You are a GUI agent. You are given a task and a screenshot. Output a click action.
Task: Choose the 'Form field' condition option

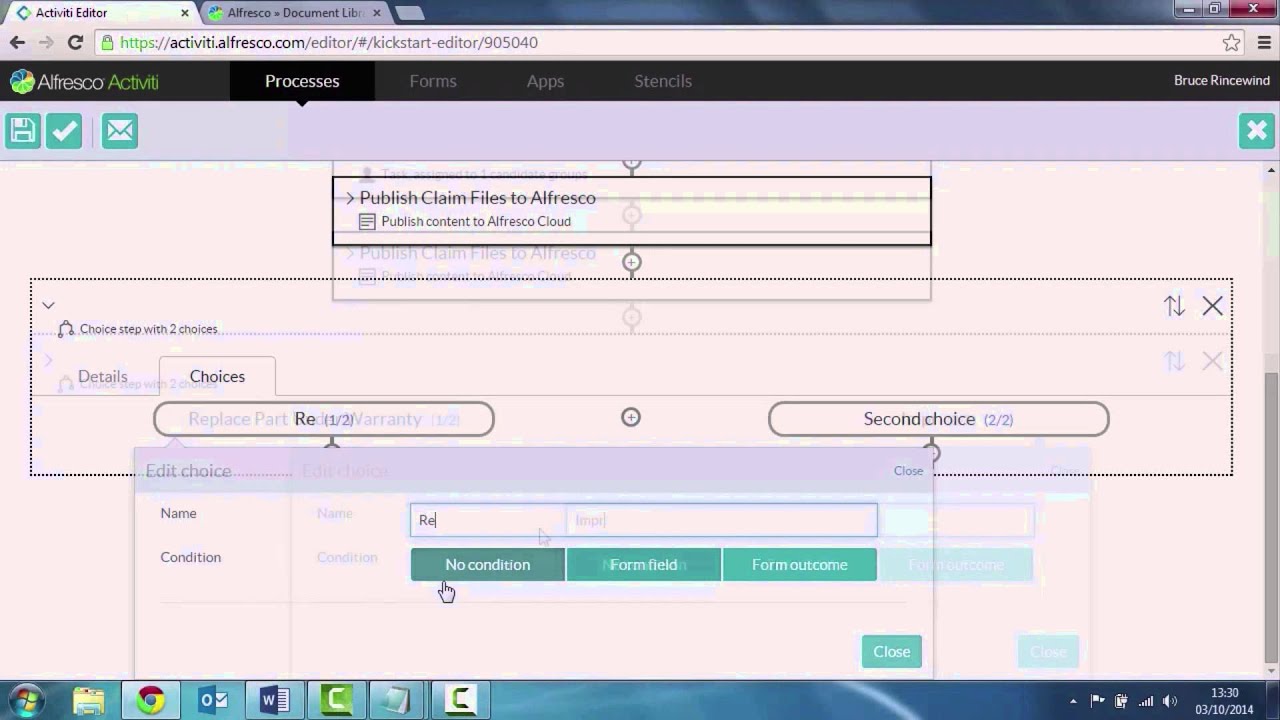[x=643, y=565]
